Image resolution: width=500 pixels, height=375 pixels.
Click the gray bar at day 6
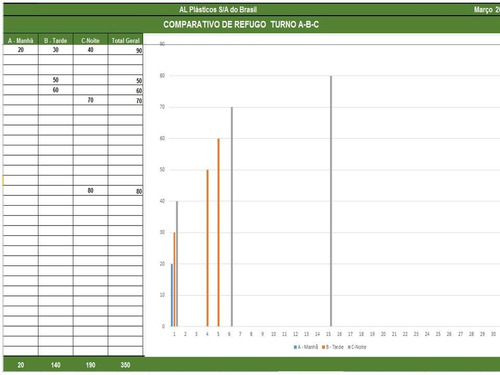232,217
